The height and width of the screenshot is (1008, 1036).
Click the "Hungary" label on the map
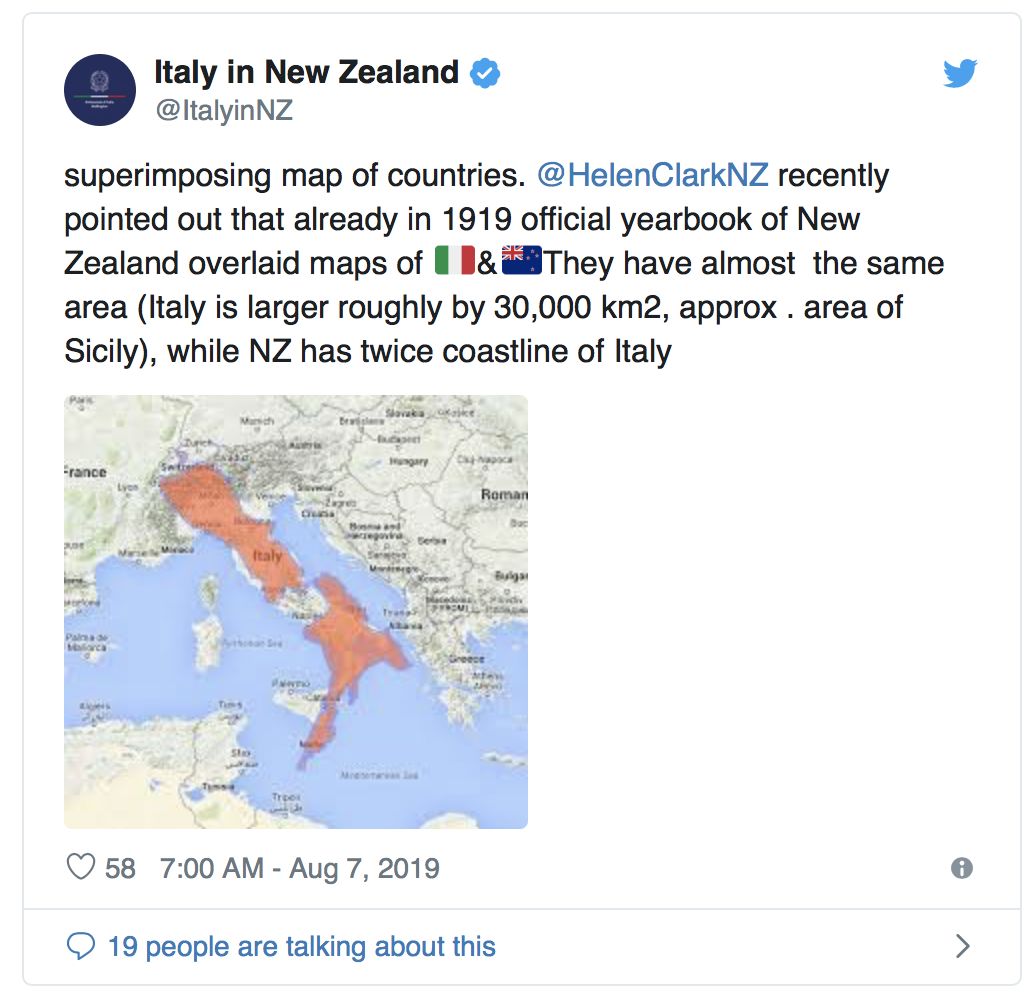[x=408, y=461]
